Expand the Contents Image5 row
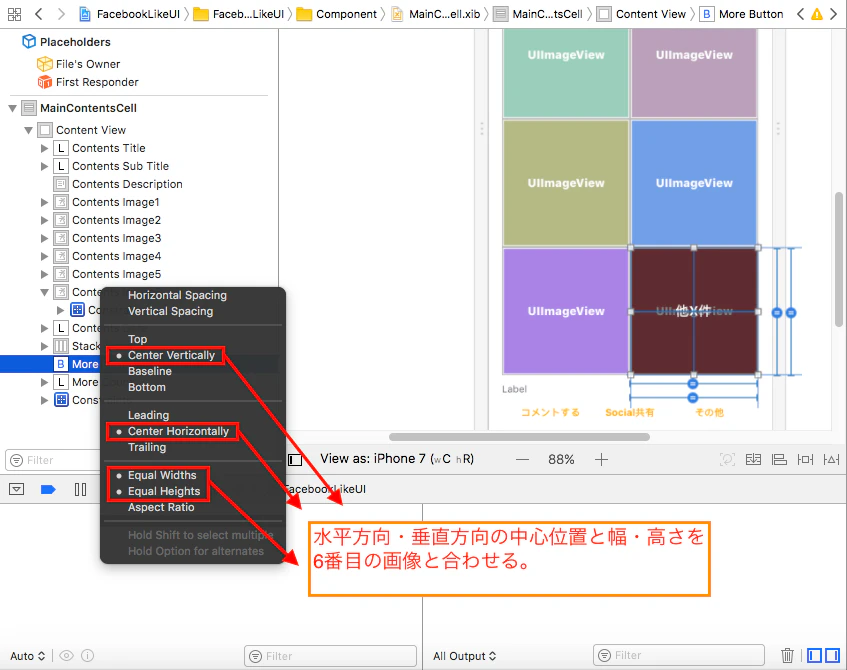Viewport: 847px width, 670px height. [x=44, y=274]
